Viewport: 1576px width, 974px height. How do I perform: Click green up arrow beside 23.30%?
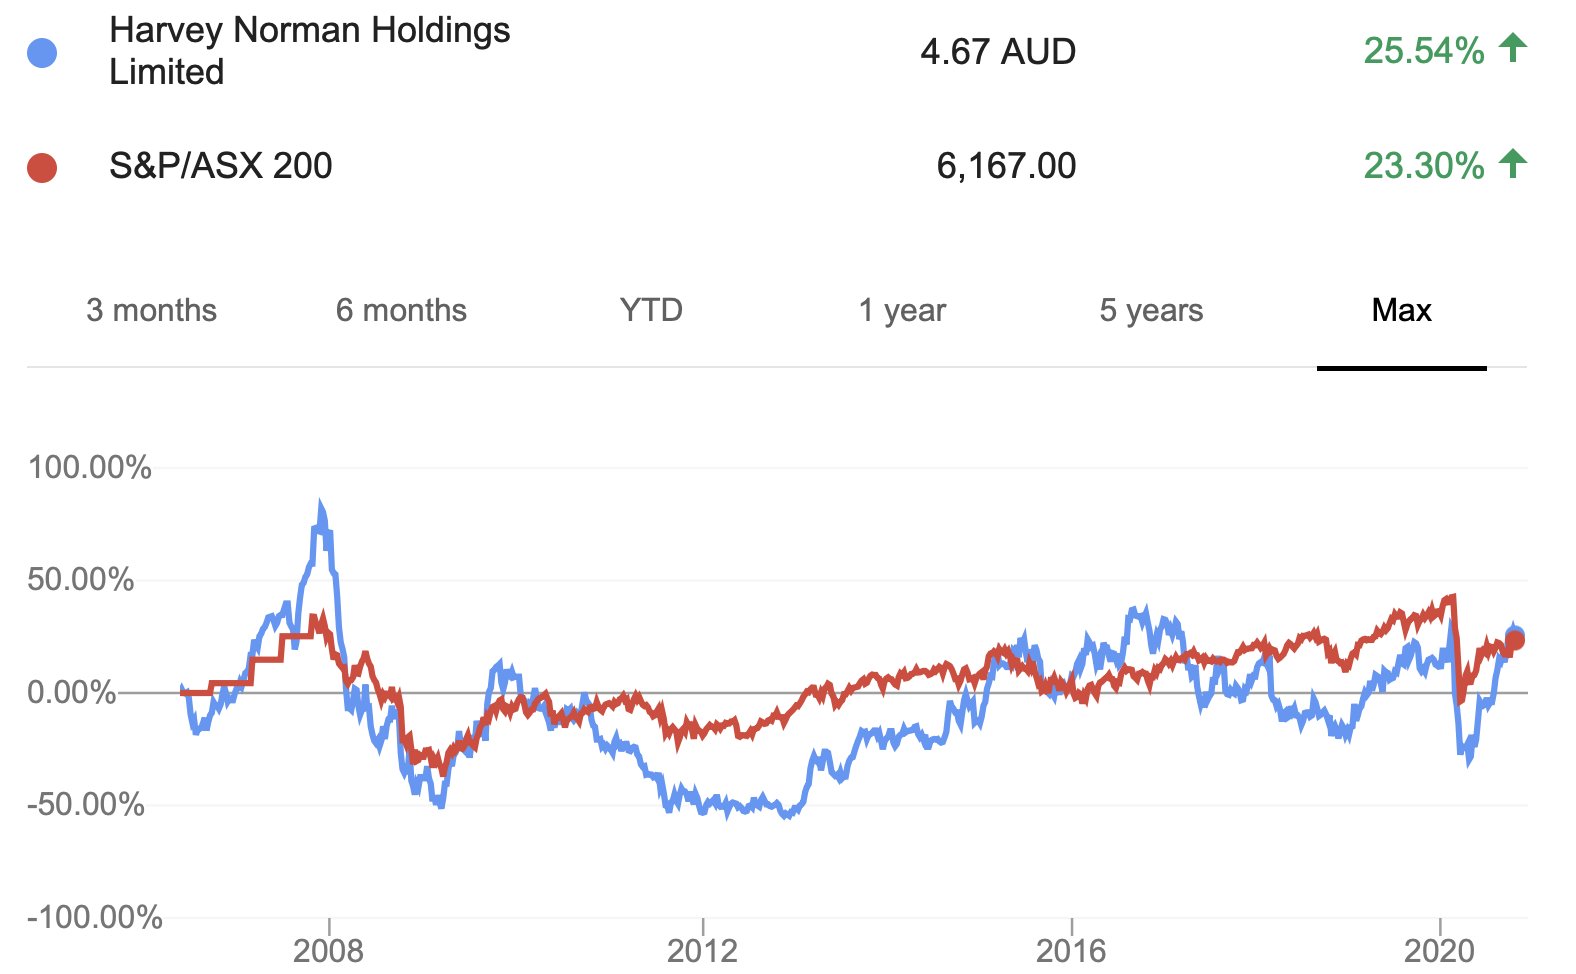(1513, 163)
